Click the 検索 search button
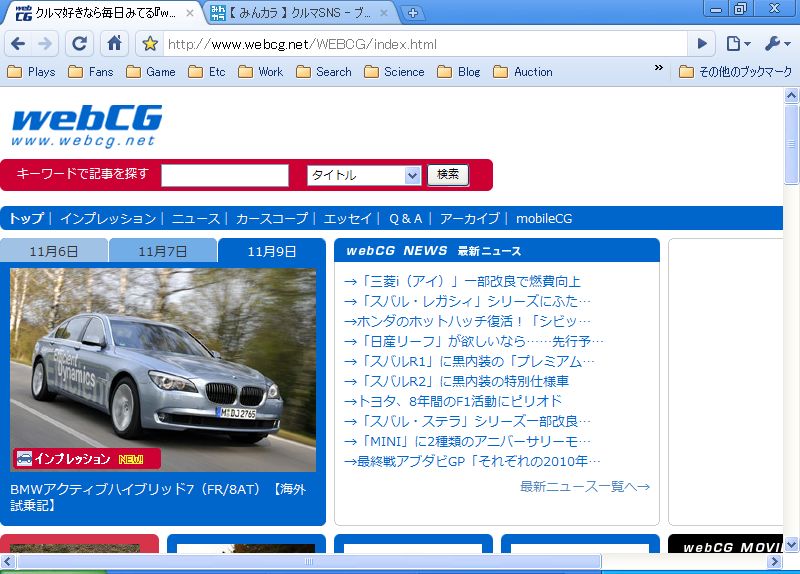Image resolution: width=800 pixels, height=574 pixels. pyautogui.click(x=448, y=175)
